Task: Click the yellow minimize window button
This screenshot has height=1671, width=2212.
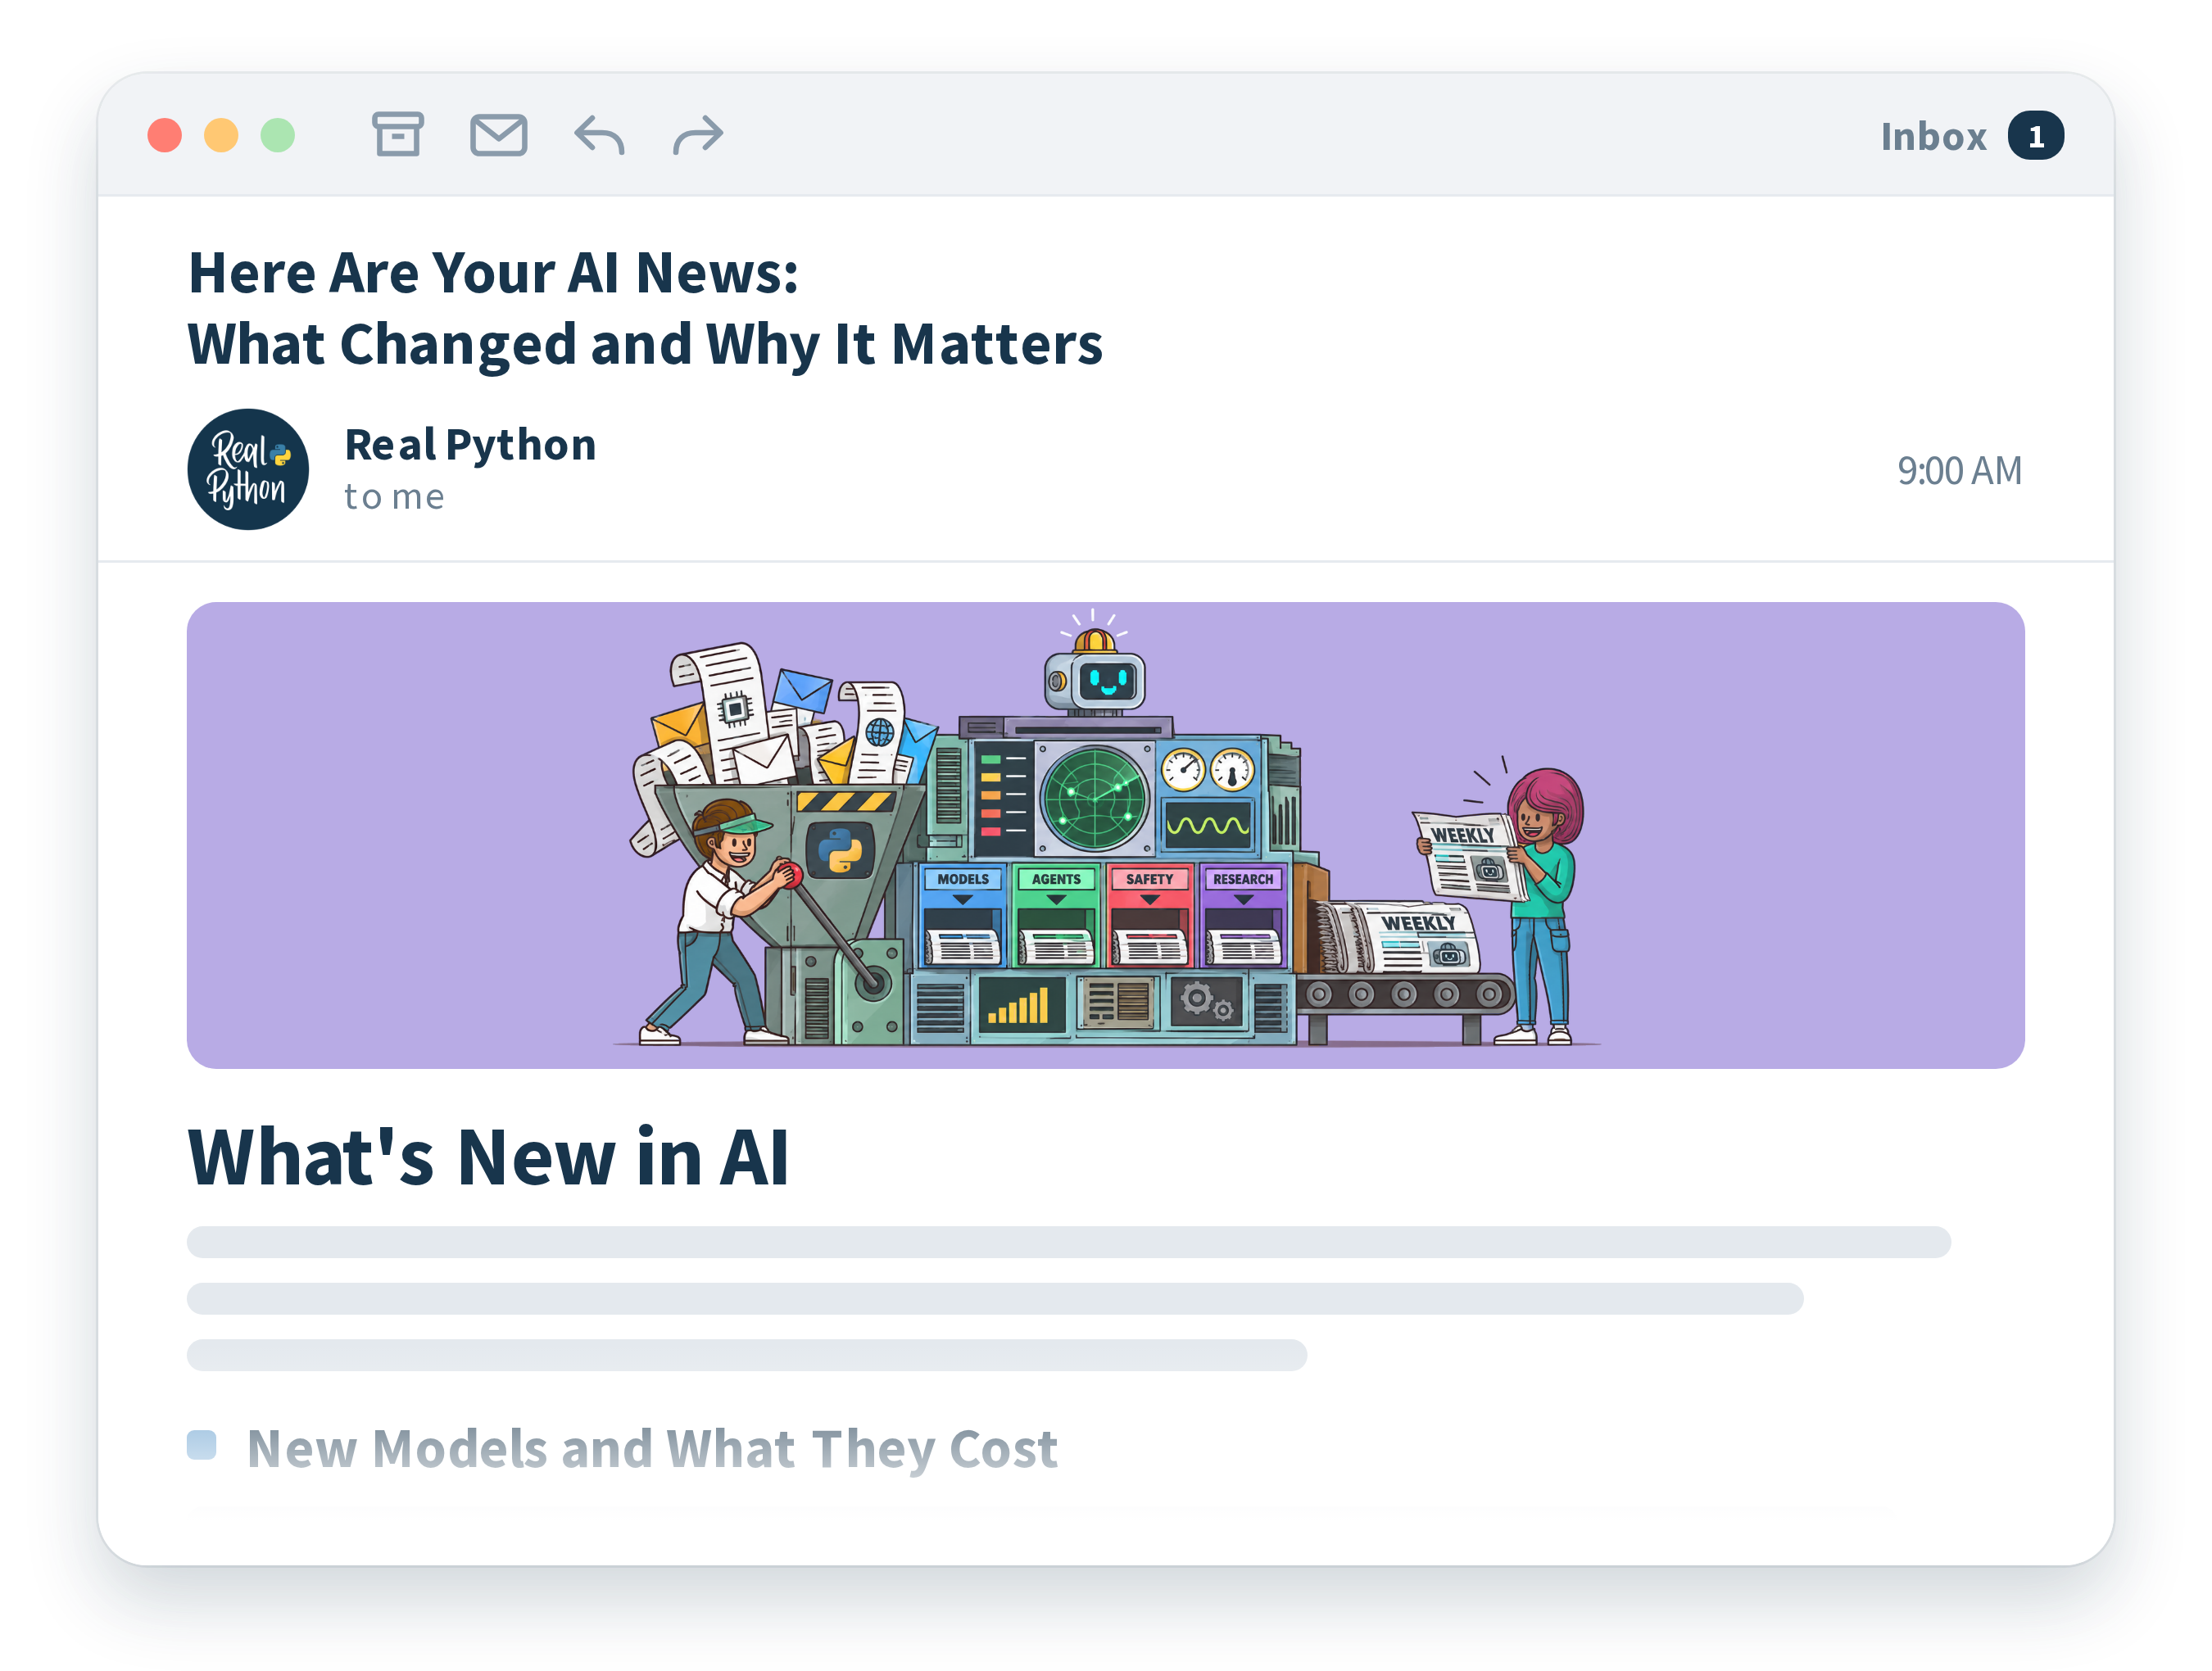Action: [x=221, y=135]
